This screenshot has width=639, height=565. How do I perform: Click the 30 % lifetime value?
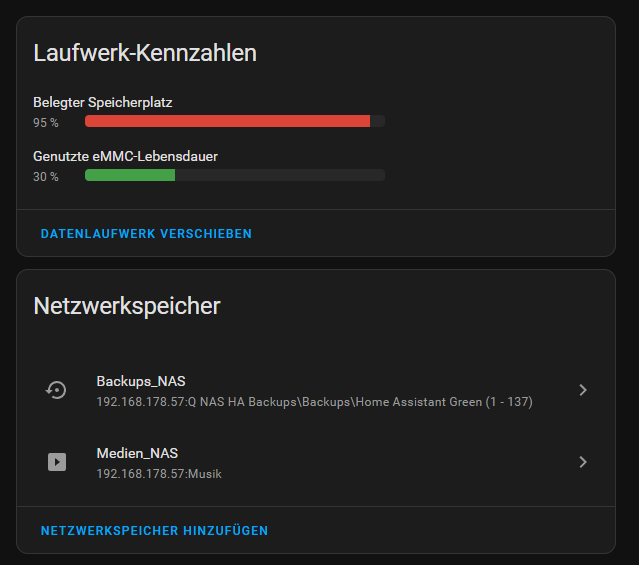click(x=46, y=177)
